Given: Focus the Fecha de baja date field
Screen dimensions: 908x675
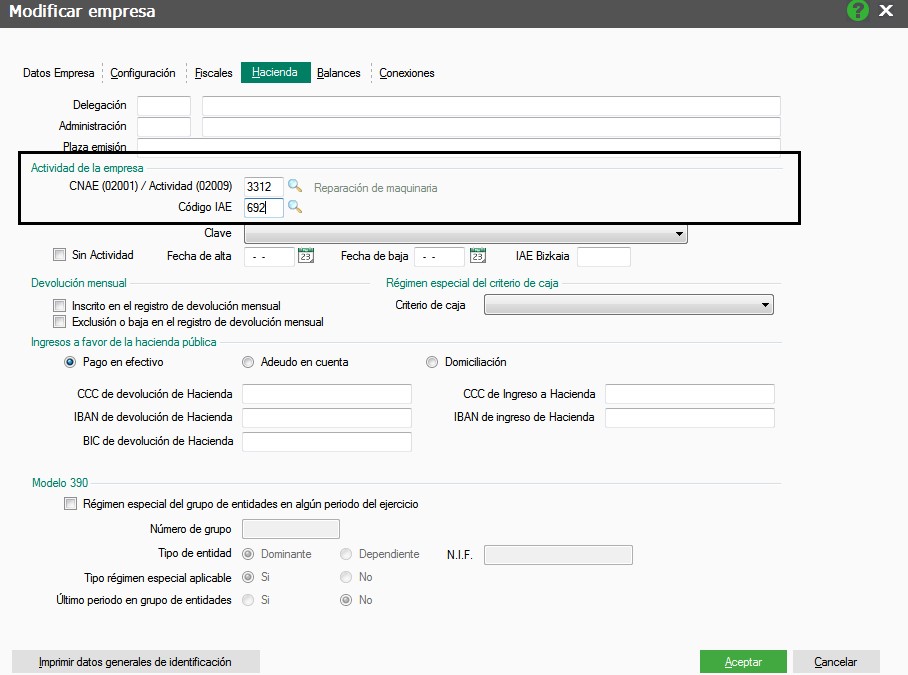Looking at the screenshot, I should click(x=441, y=256).
